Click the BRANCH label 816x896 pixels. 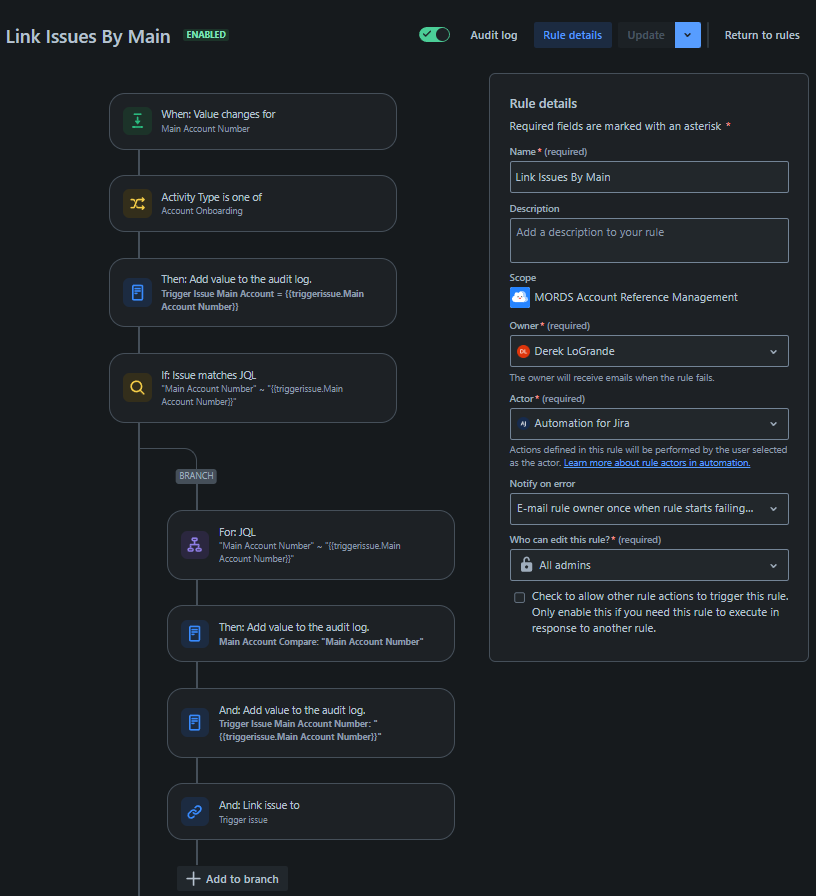click(196, 476)
